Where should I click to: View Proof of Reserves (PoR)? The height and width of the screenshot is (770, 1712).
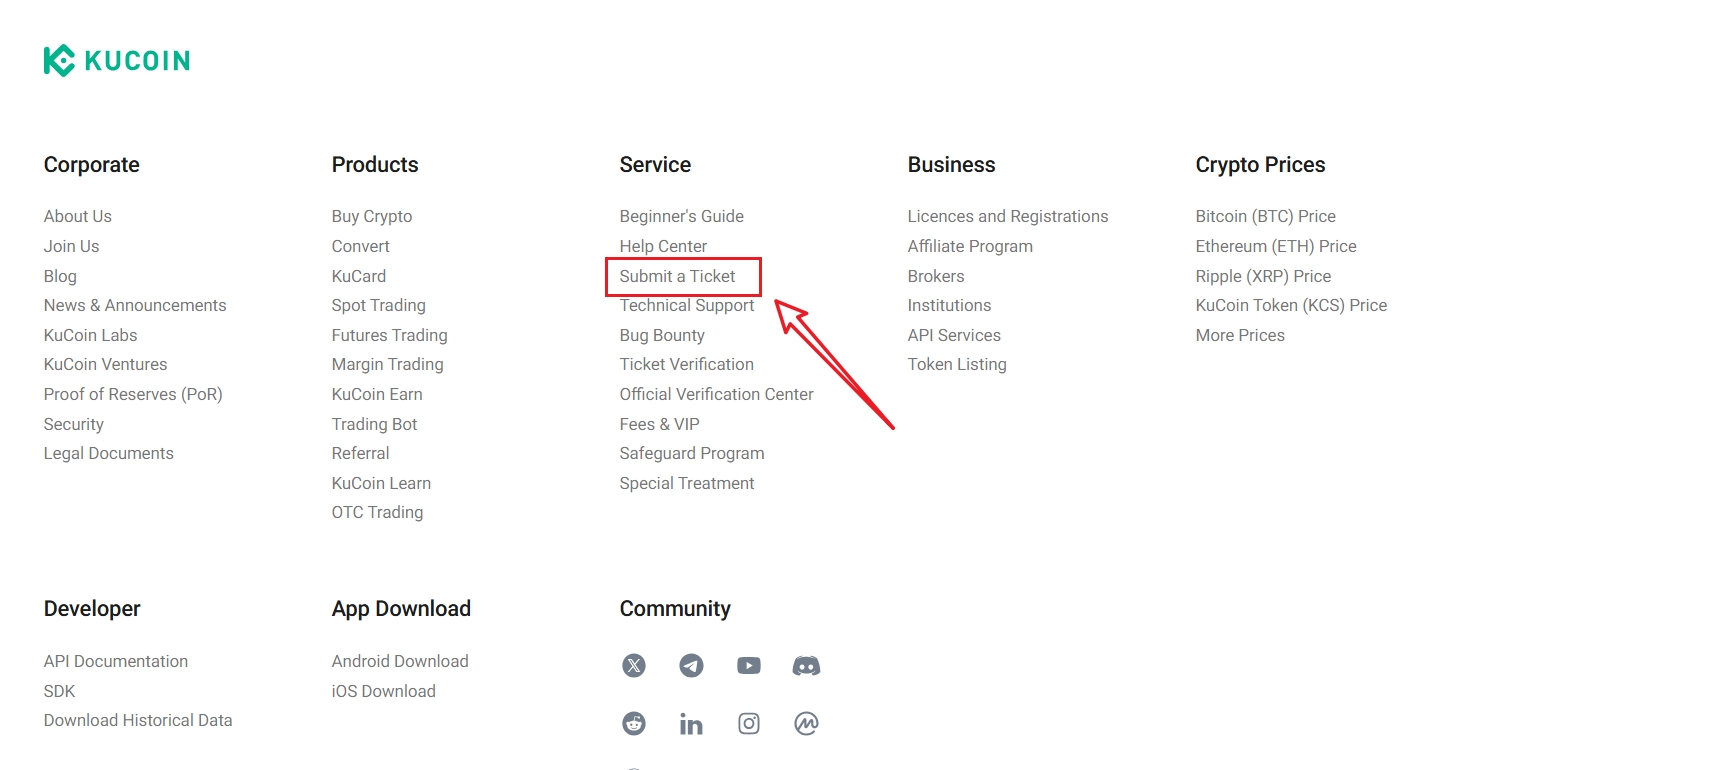pos(133,395)
